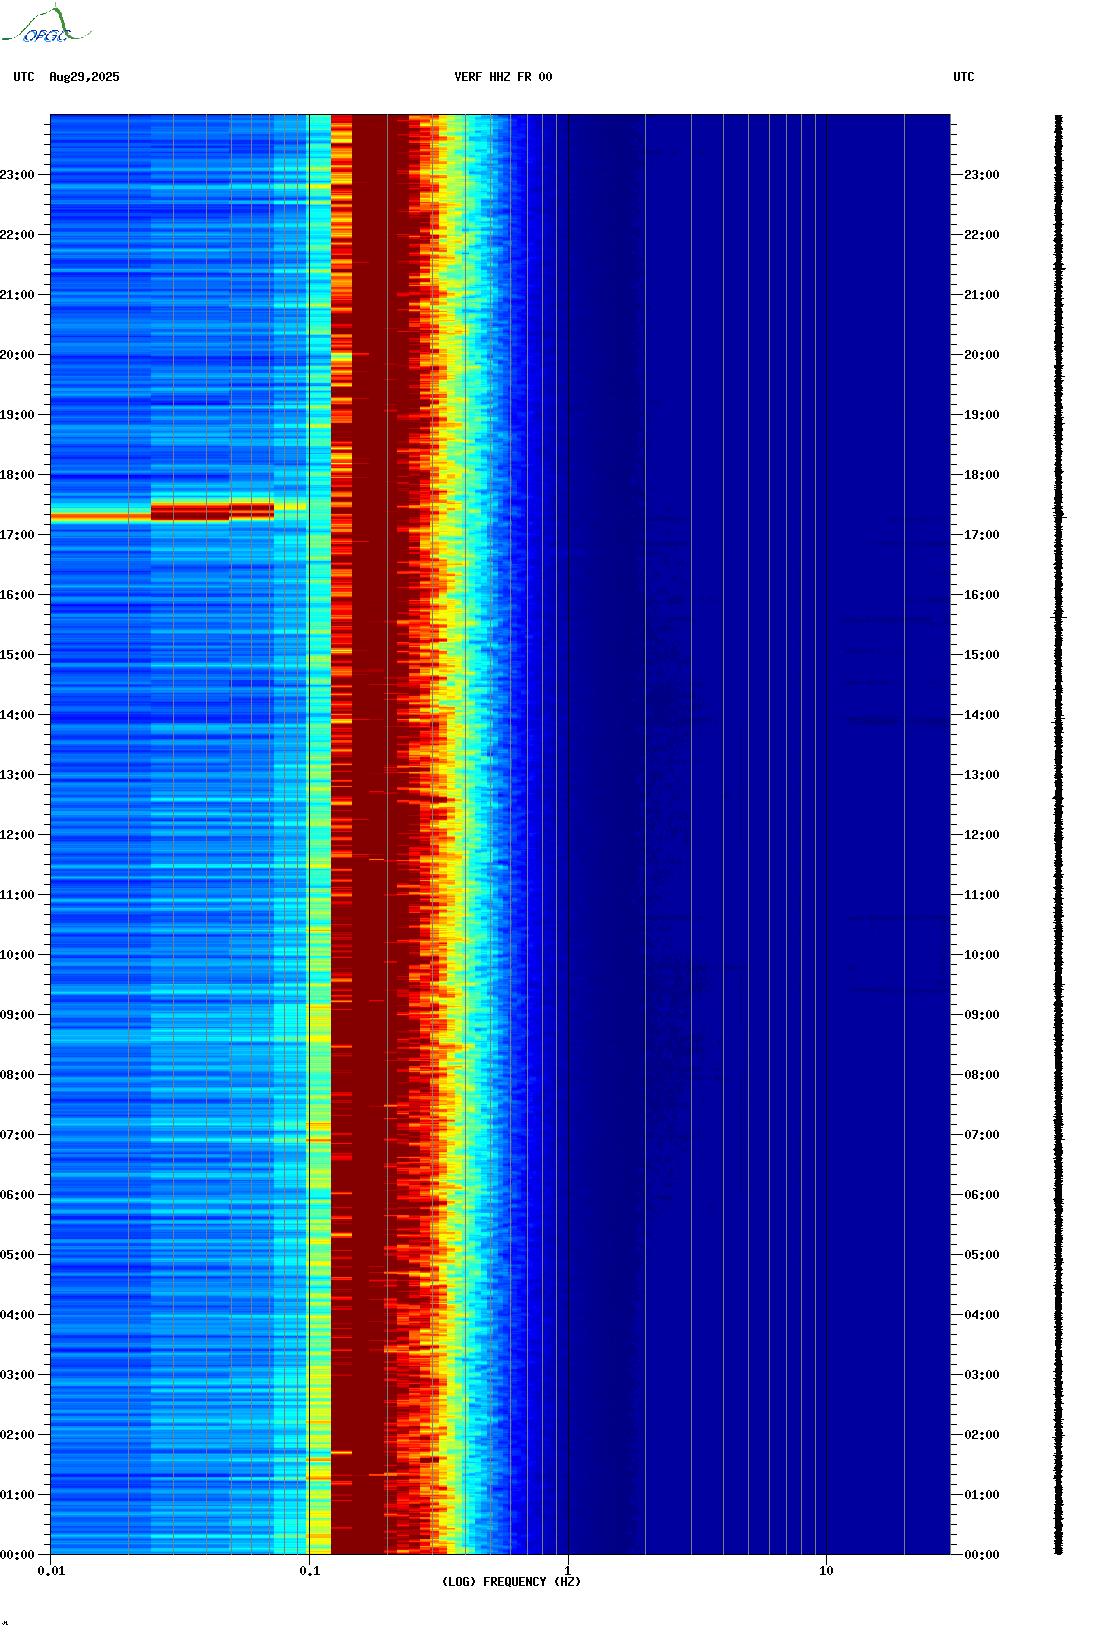The height and width of the screenshot is (1634, 1102).
Task: Click the 14:00 label on the left time axis
Action: 17,715
